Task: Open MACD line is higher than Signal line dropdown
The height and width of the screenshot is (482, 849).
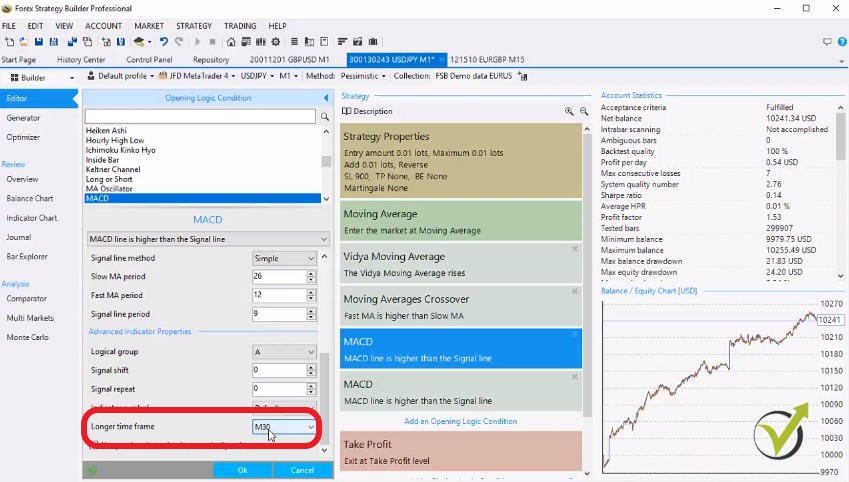Action: tap(208, 239)
